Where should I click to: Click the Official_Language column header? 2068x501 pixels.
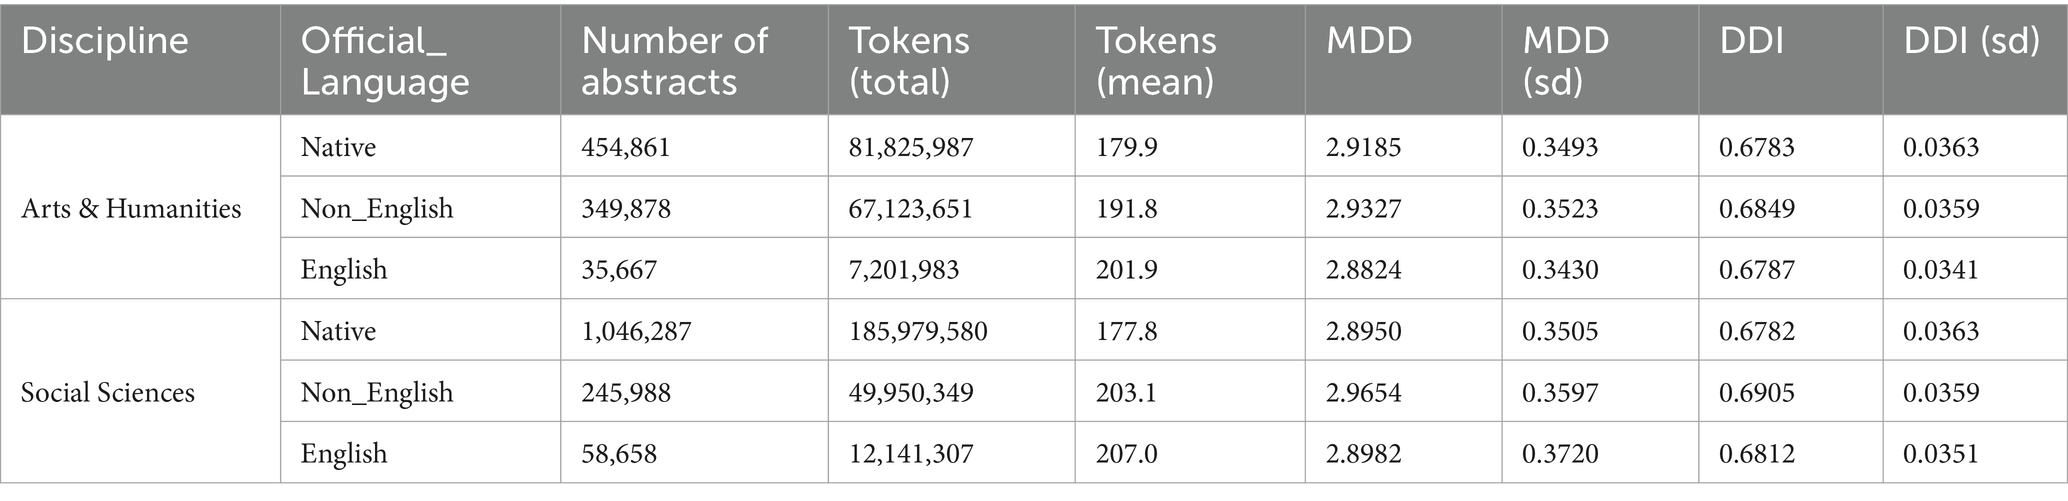pyautogui.click(x=385, y=61)
